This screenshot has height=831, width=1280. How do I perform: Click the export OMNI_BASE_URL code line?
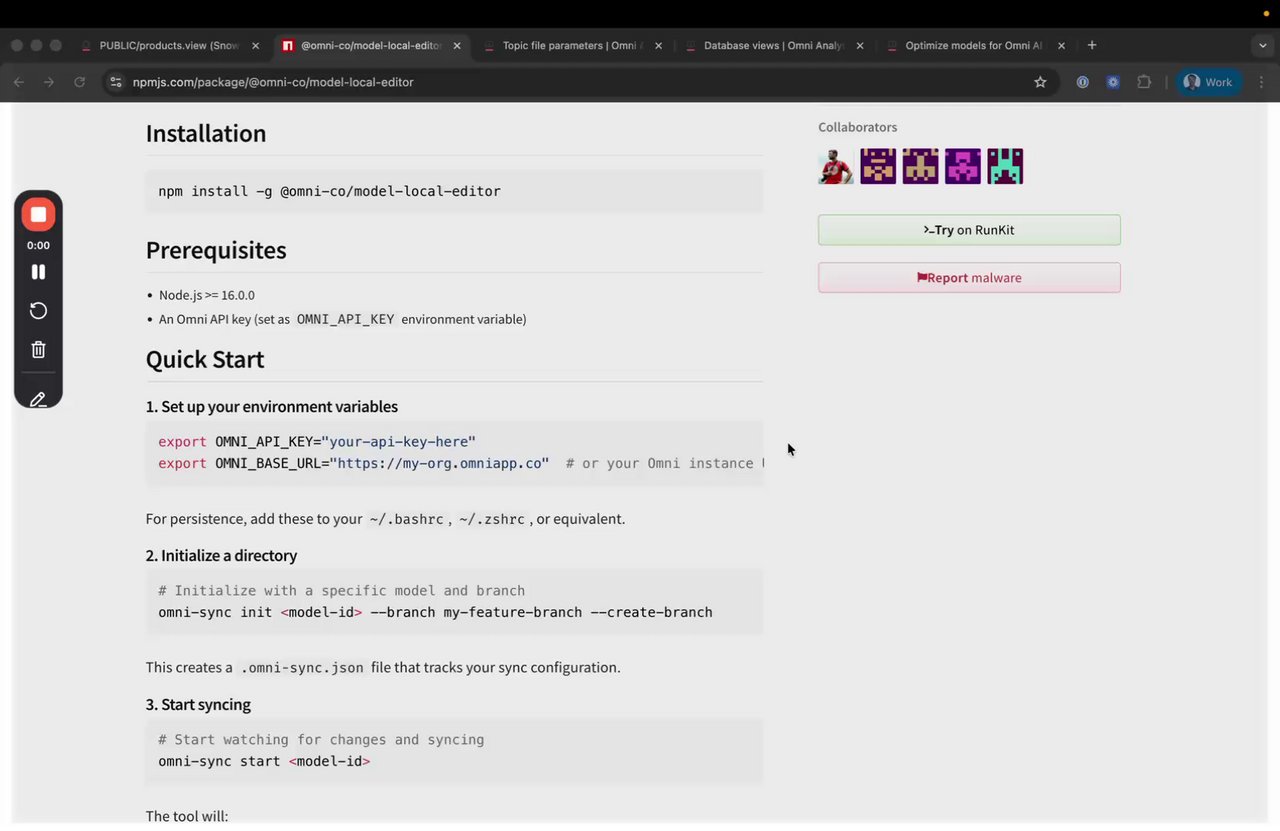460,463
